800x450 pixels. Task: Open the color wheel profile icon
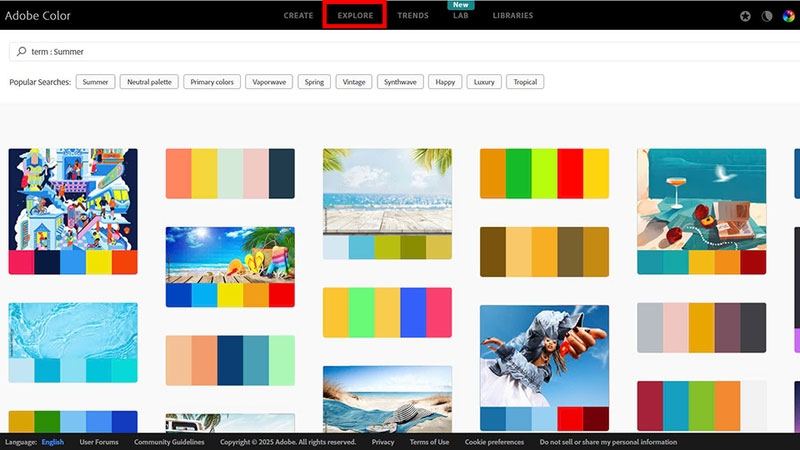point(788,16)
